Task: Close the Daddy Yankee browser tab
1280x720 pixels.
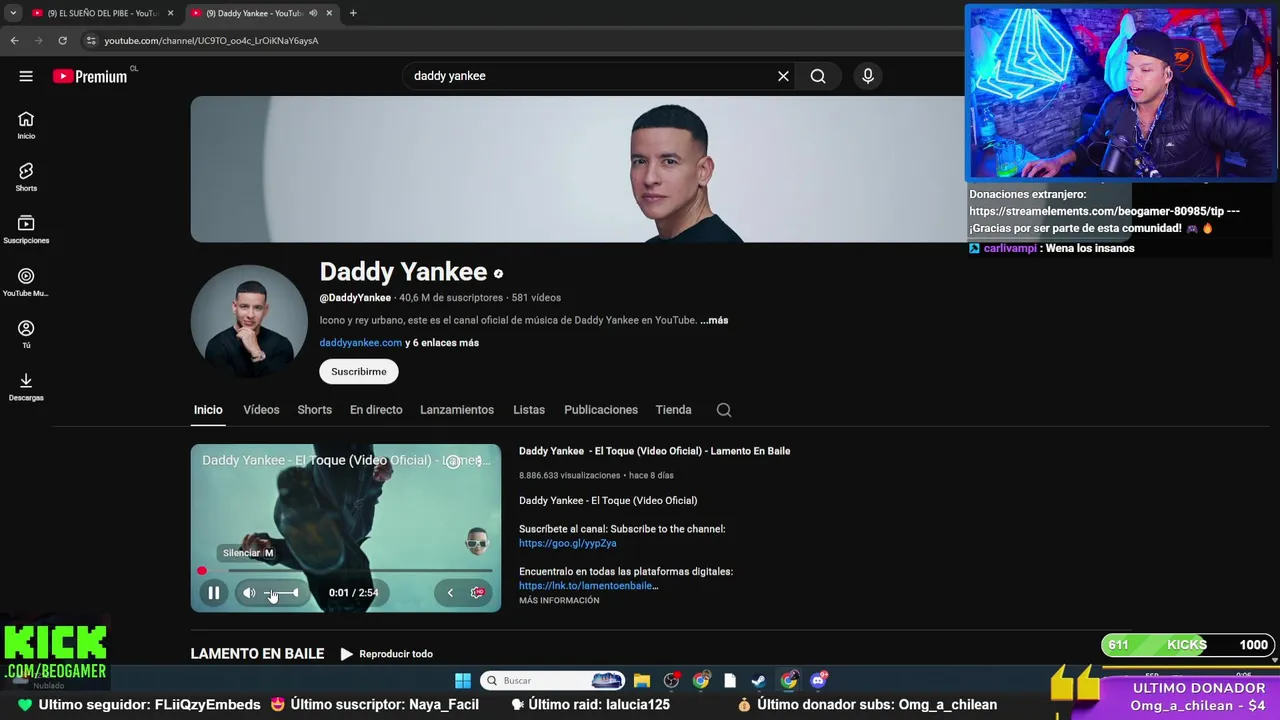Action: pos(329,13)
